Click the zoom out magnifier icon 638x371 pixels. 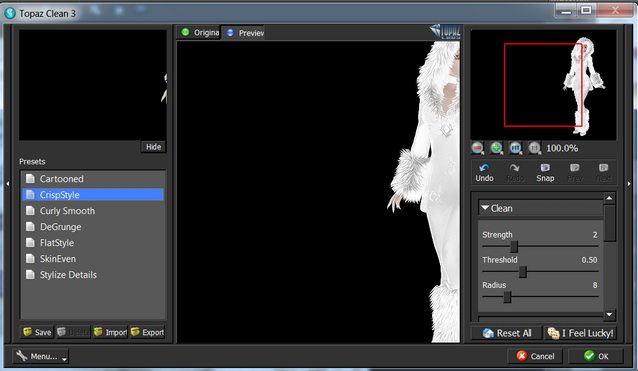(x=478, y=148)
